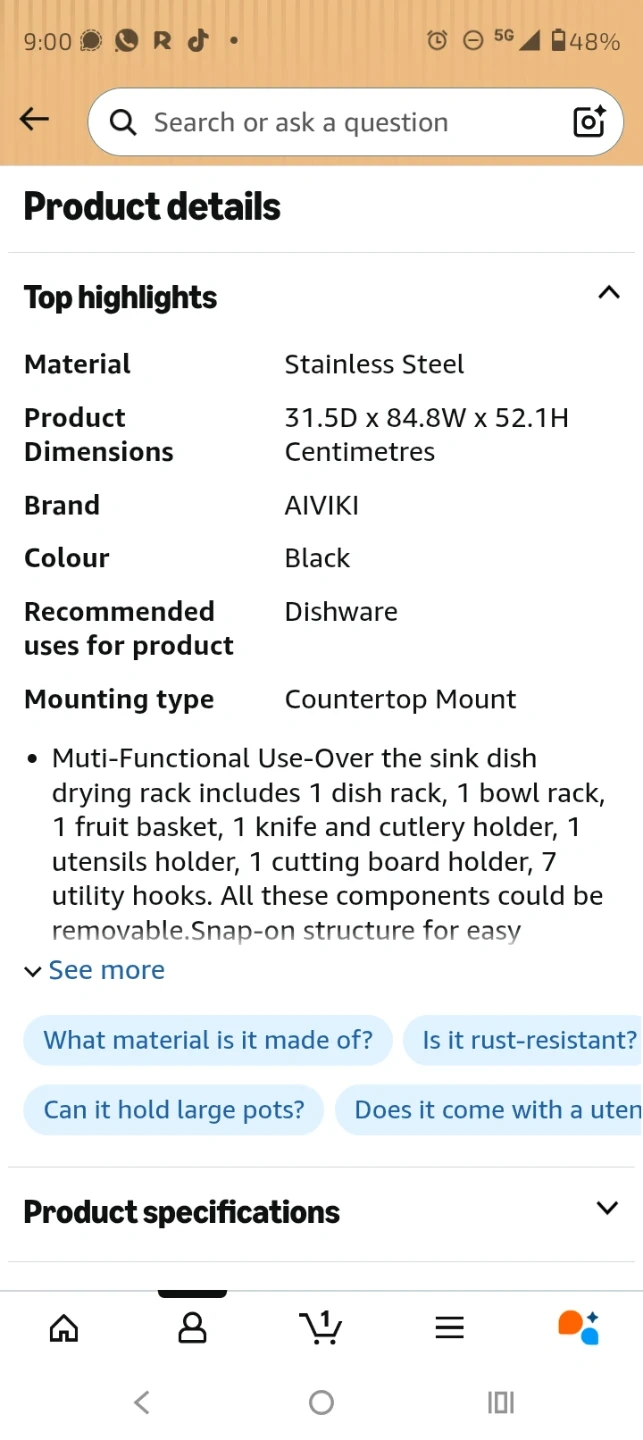Open the hamburger menu icon

(449, 1327)
